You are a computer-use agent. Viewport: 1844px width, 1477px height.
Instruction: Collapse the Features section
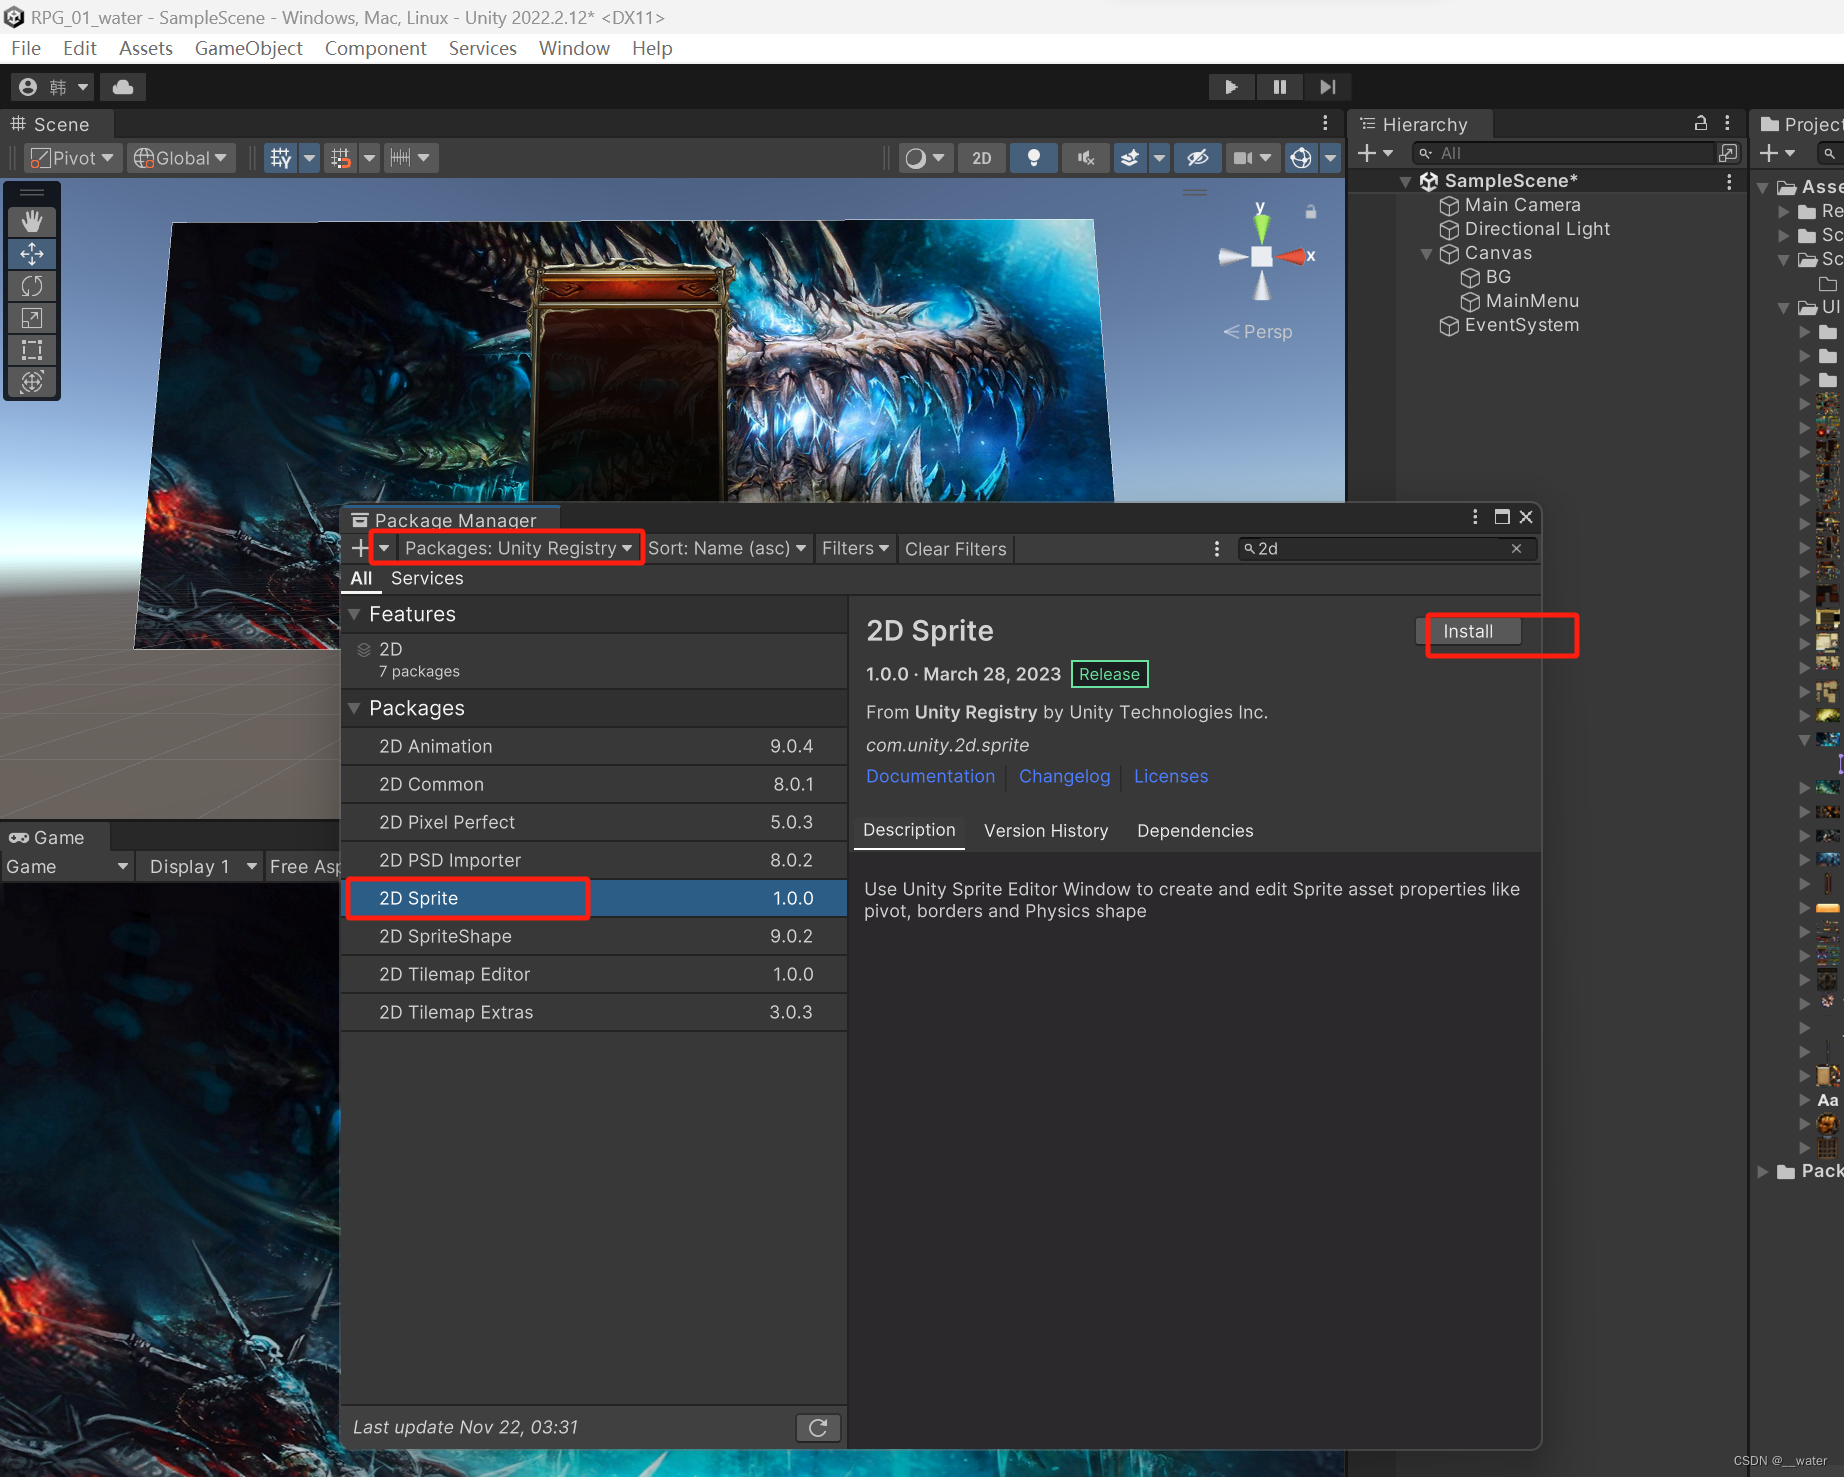(x=354, y=614)
